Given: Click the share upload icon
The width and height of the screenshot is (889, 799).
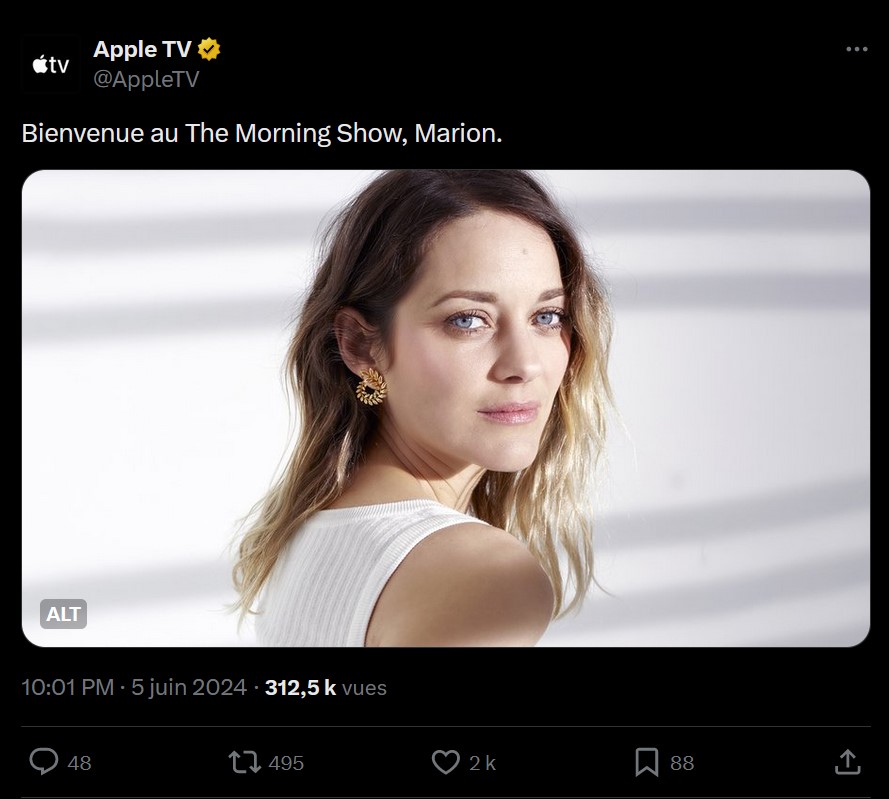Looking at the screenshot, I should [x=846, y=763].
